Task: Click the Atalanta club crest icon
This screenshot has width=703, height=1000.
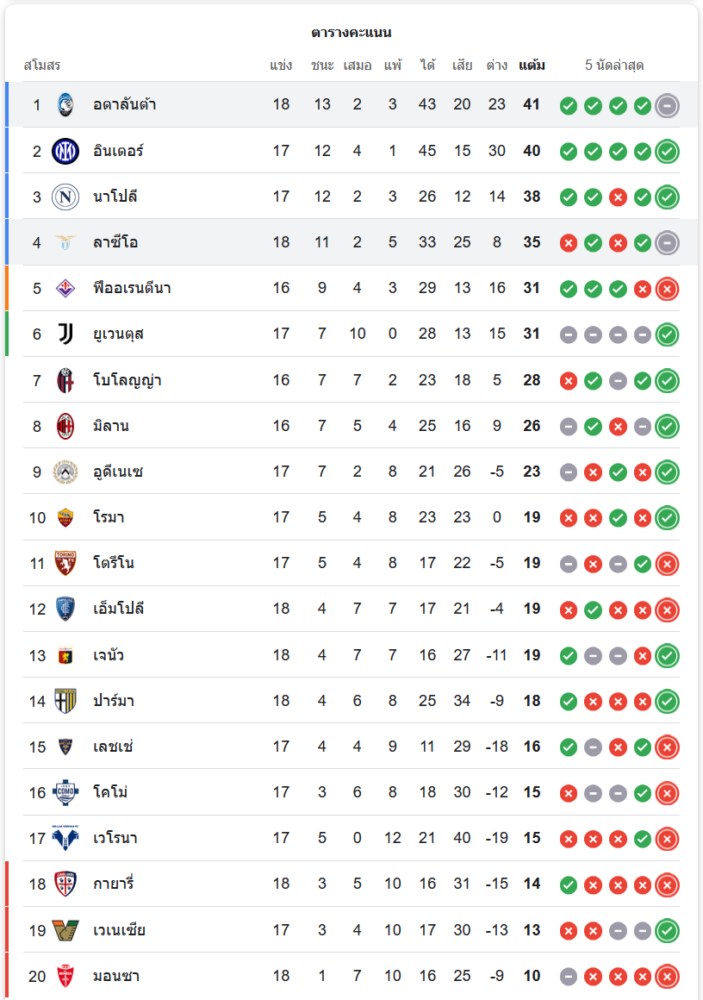Action: 65,105
